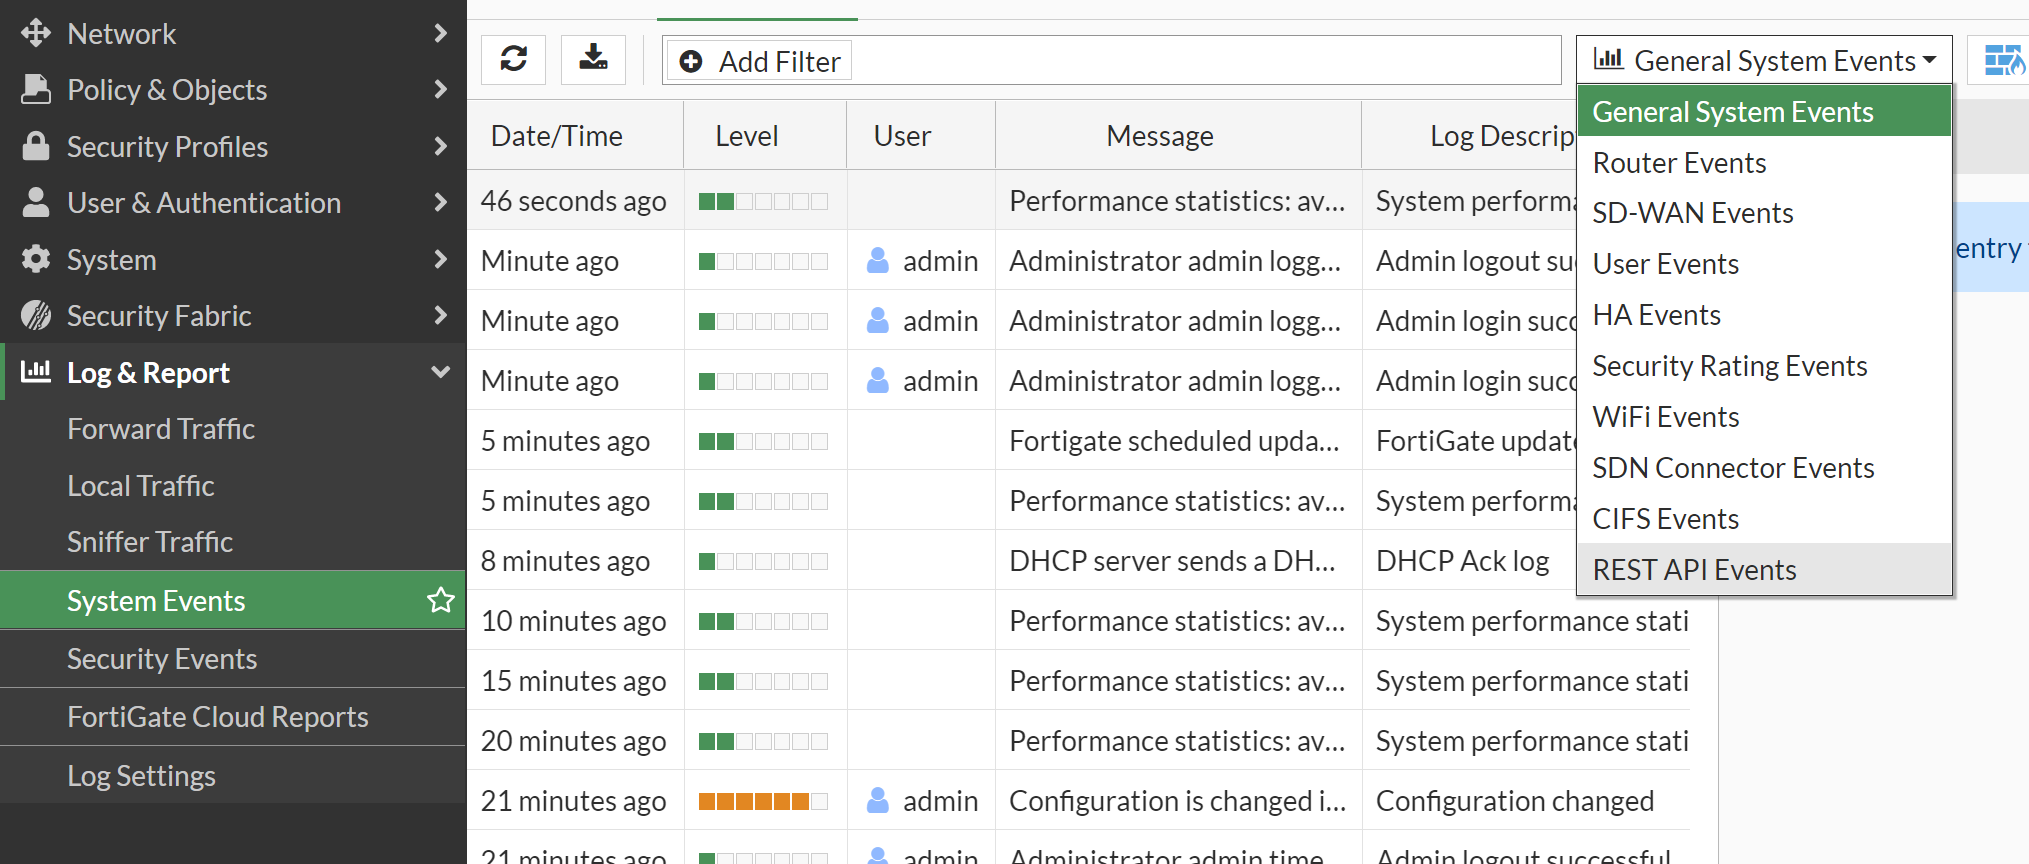Expand the User & Authentication menu

440,202
